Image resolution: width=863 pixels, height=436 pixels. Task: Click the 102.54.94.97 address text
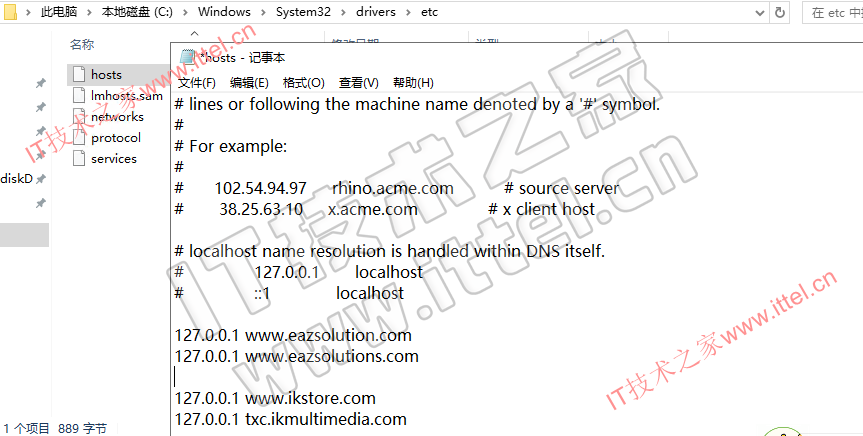pyautogui.click(x=260, y=188)
